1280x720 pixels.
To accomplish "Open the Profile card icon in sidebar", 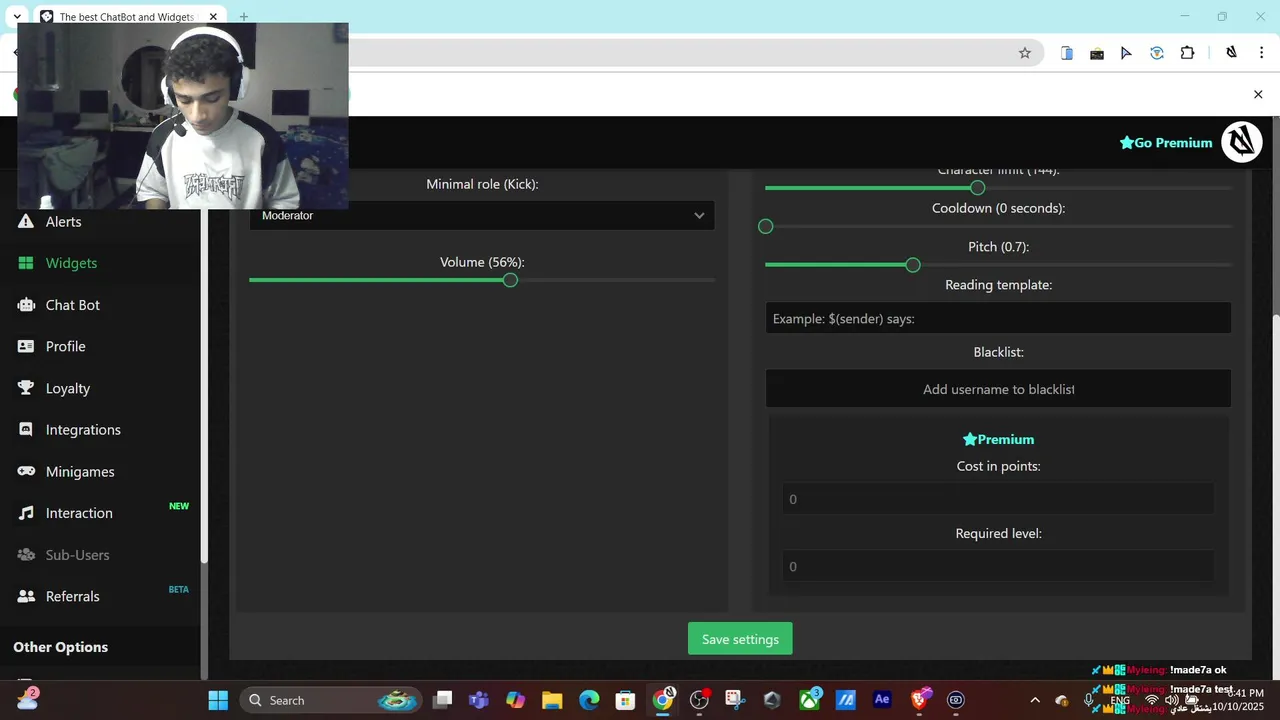I will click(x=26, y=346).
